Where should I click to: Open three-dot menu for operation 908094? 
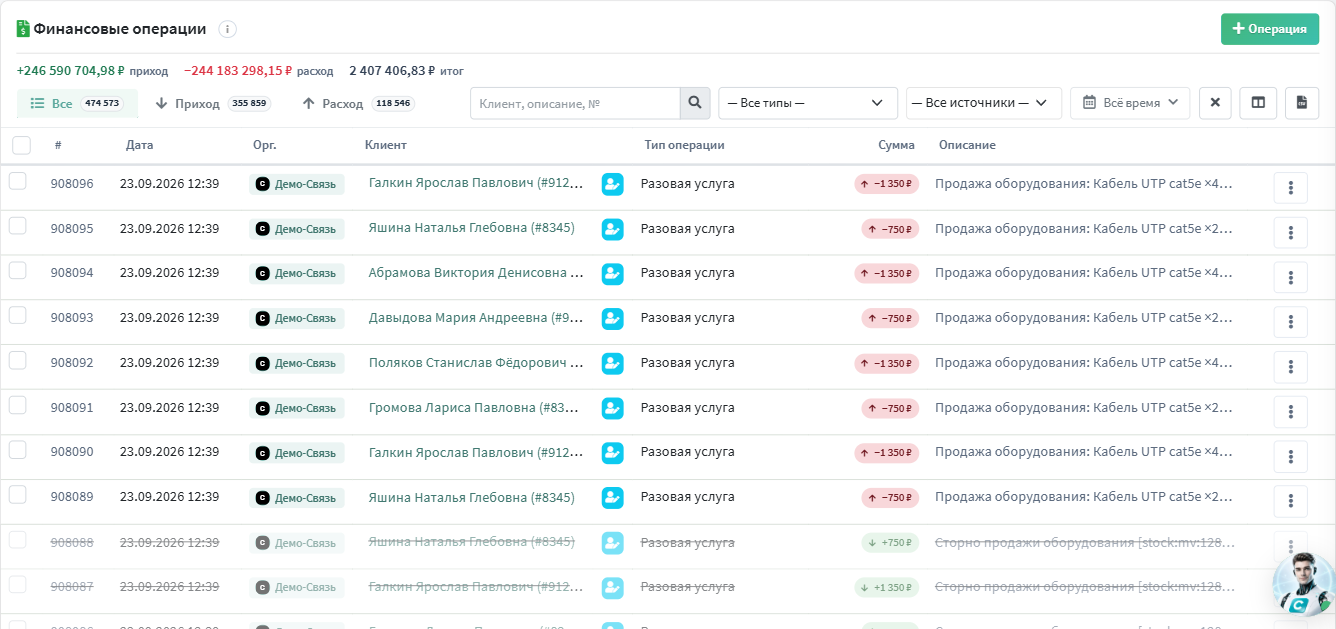[x=1291, y=278]
